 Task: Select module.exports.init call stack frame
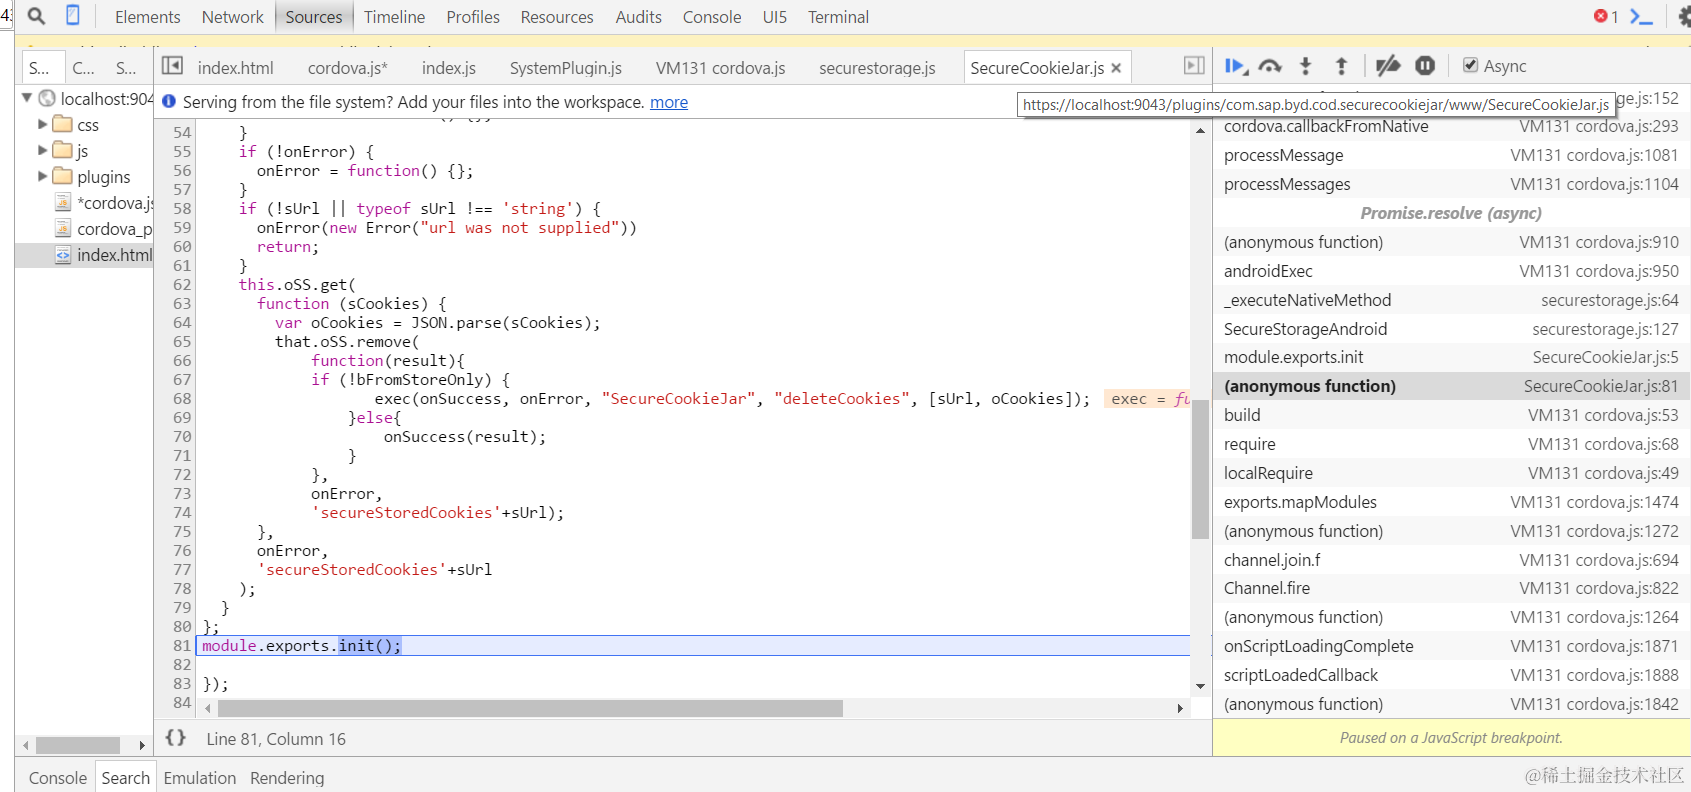(x=1451, y=357)
